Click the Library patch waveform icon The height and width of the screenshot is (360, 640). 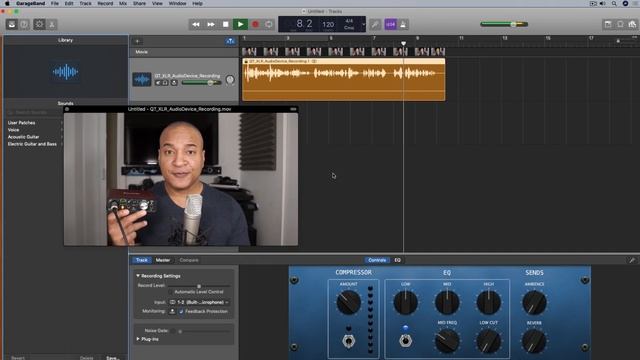click(65, 72)
